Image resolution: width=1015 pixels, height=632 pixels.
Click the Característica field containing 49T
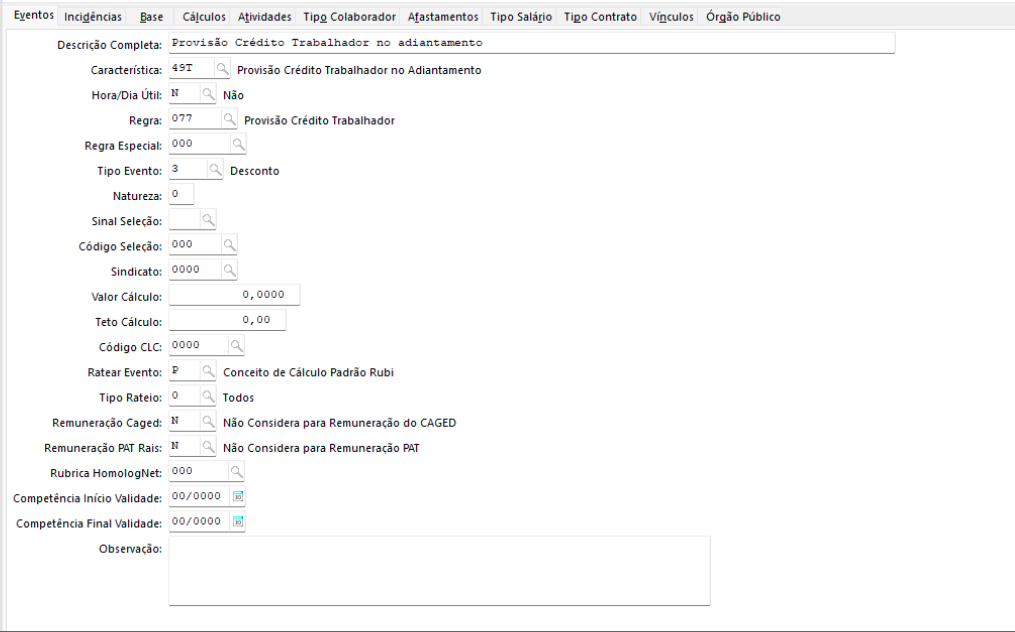click(192, 68)
